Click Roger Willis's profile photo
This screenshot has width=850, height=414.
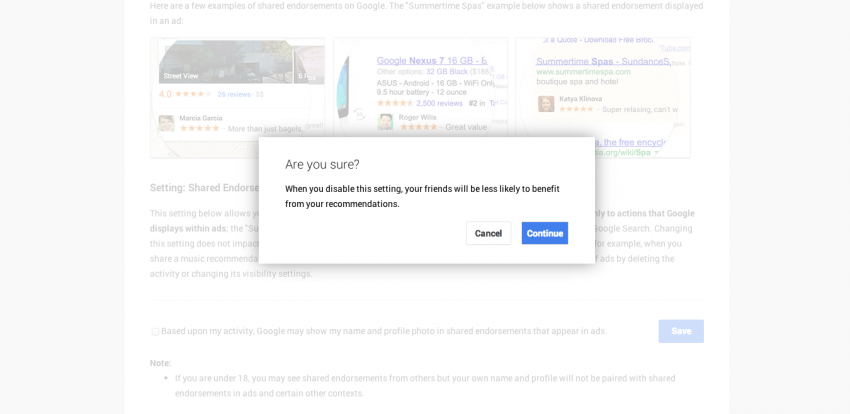point(385,122)
